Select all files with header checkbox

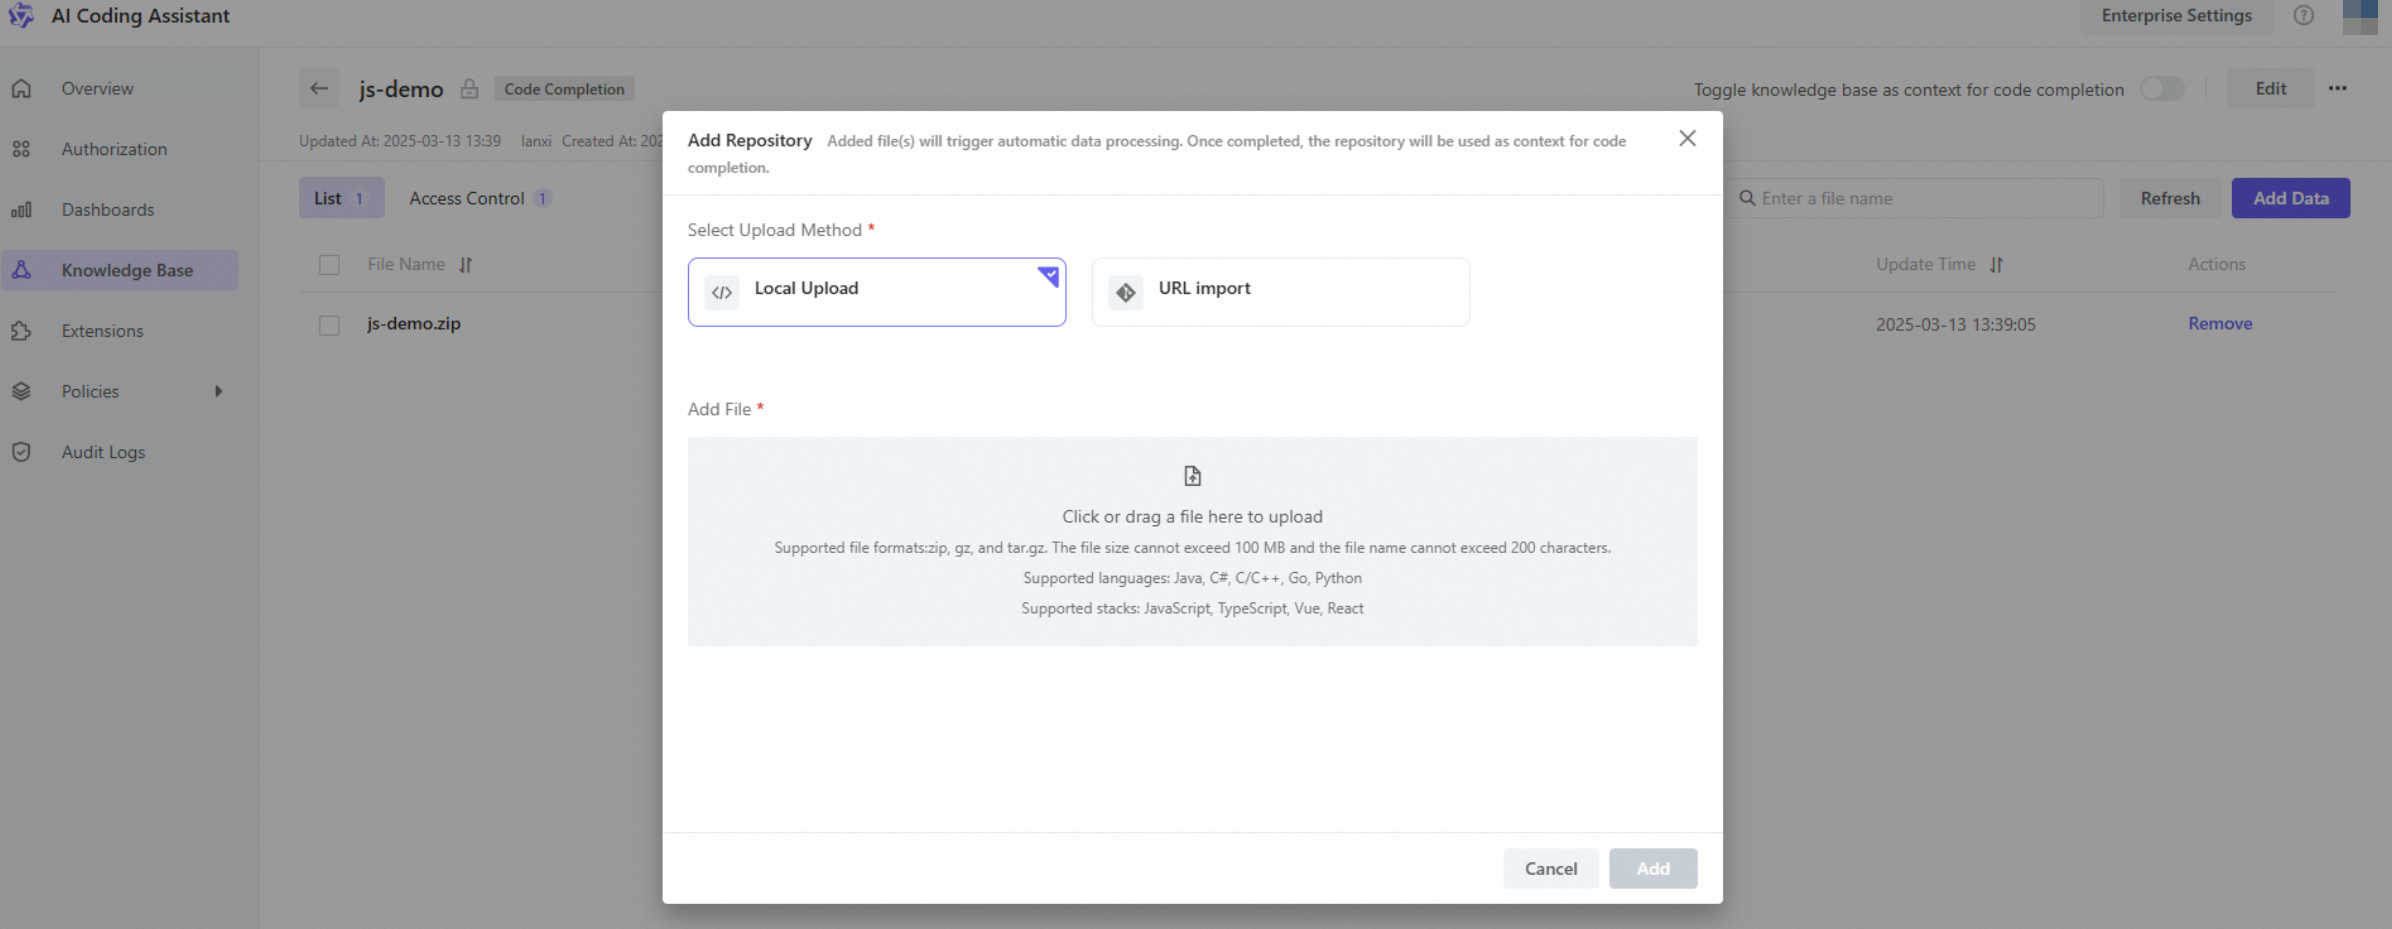click(x=329, y=265)
